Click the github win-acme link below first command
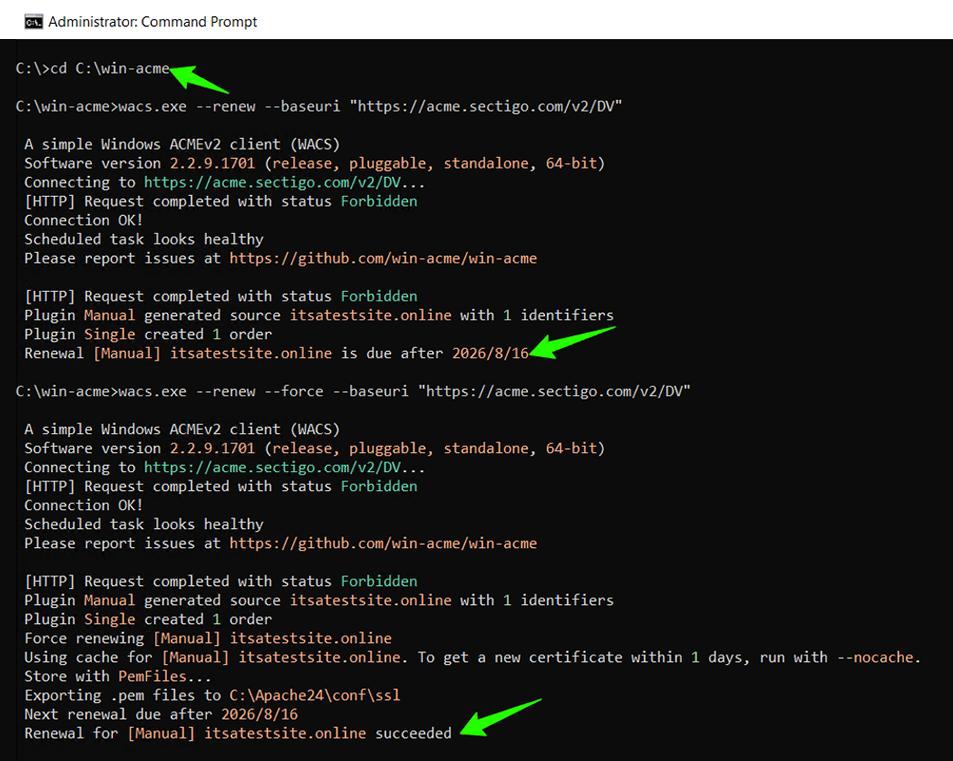 383,259
